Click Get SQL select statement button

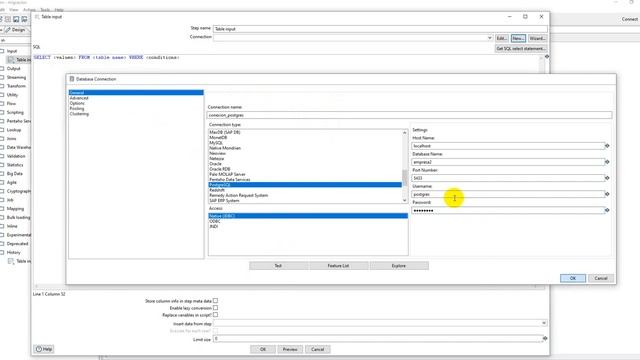520,49
